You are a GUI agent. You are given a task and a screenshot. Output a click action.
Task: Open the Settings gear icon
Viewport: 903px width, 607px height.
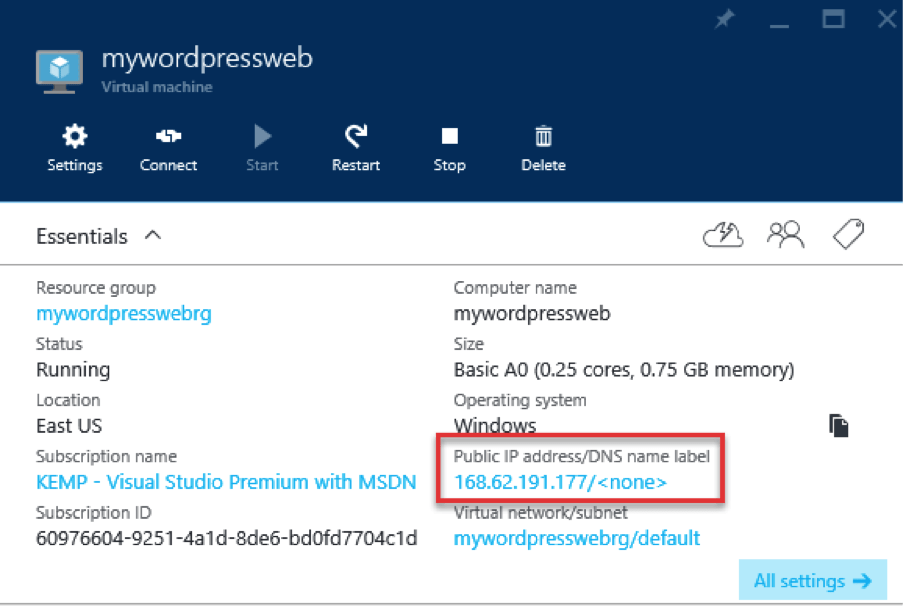74,137
